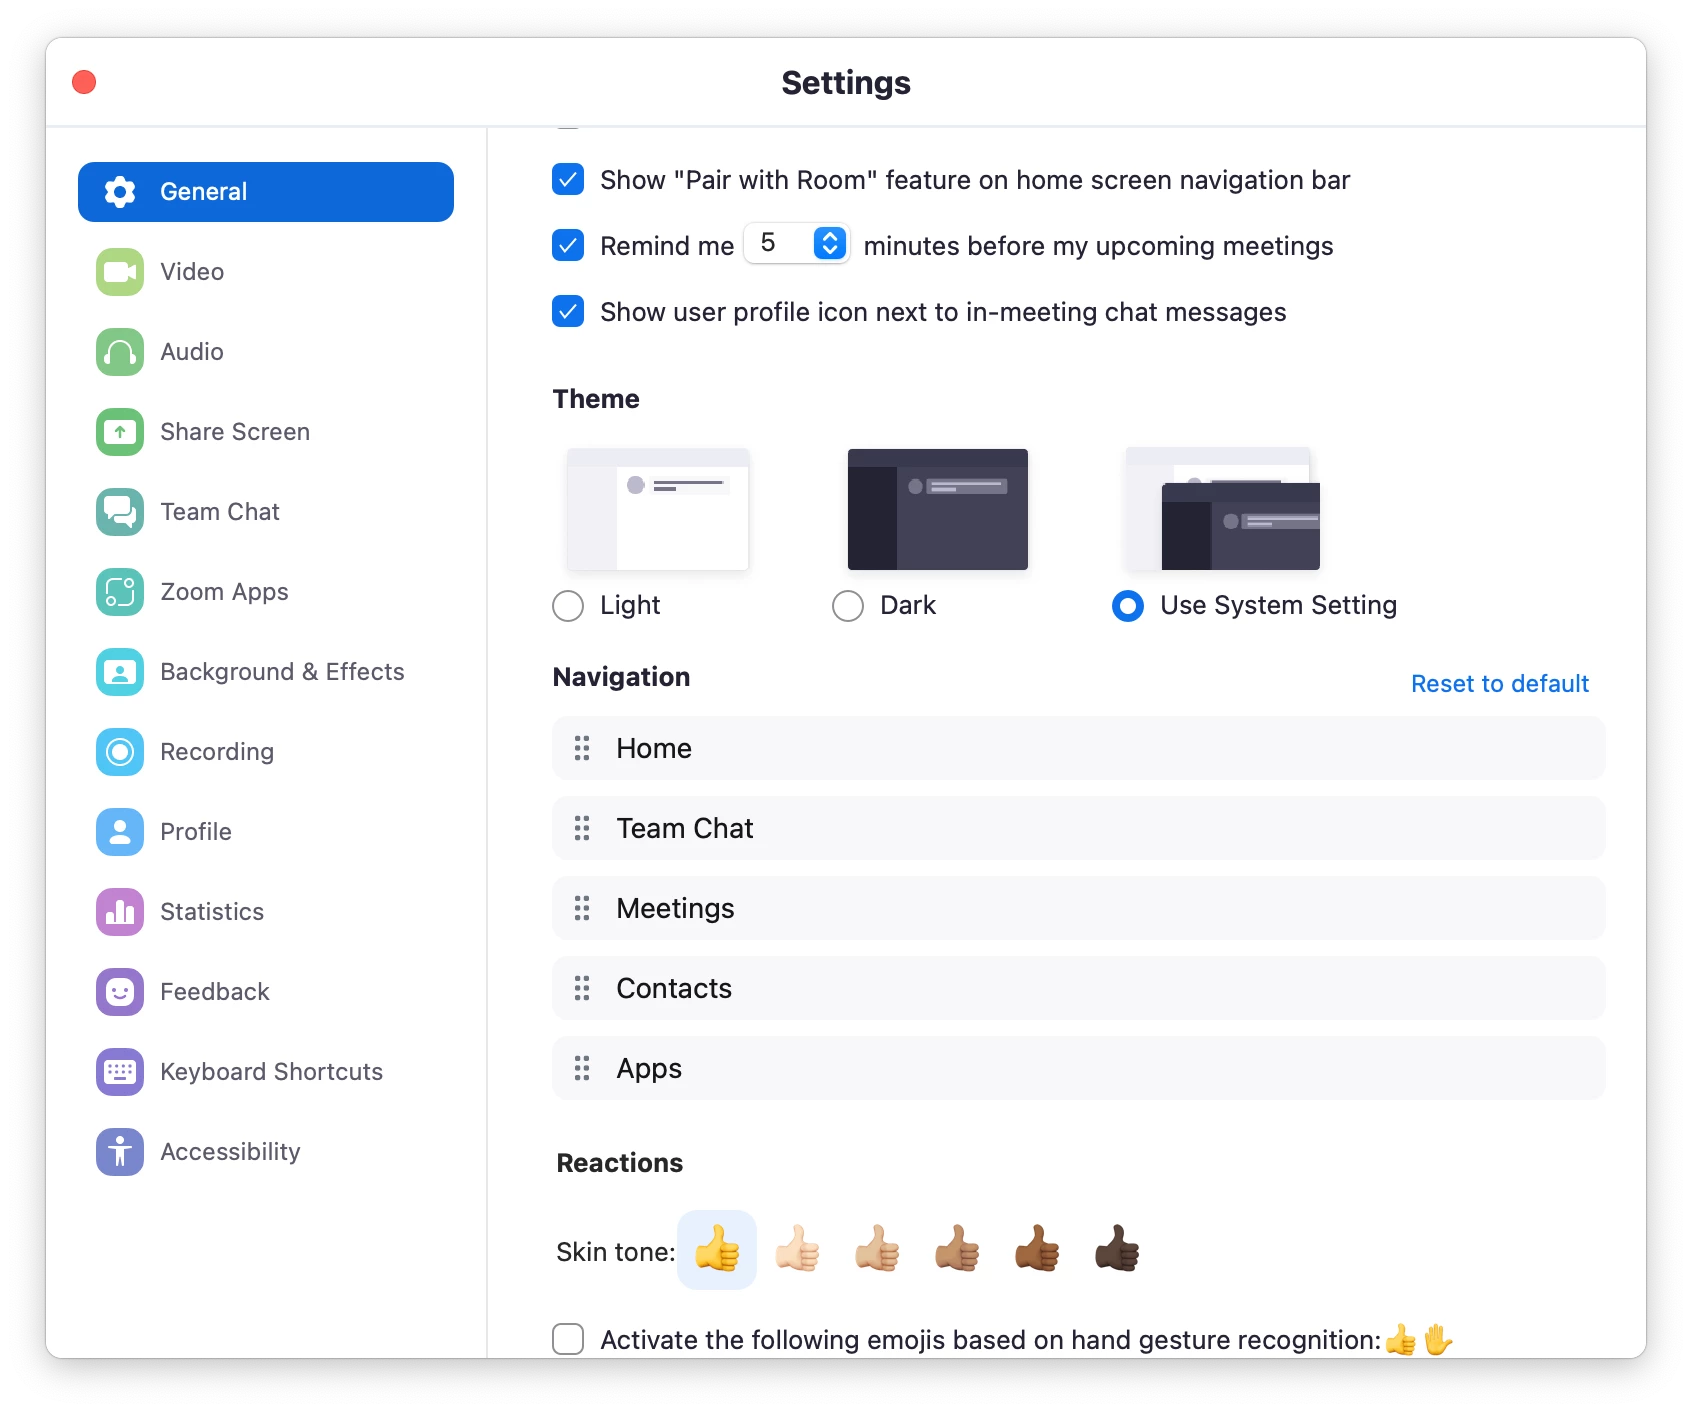The image size is (1692, 1412).
Task: Select the Dark theme radio button
Action: [848, 606]
